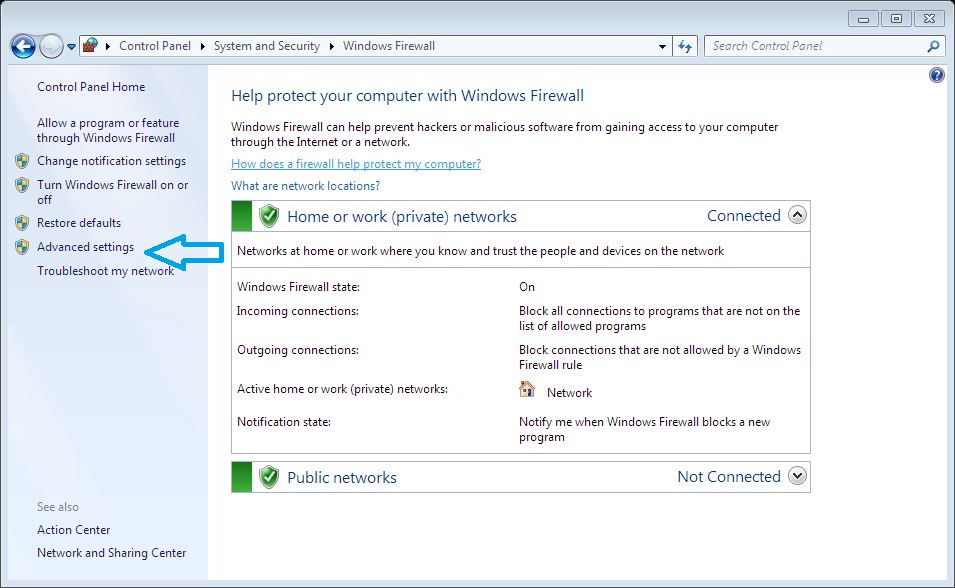Maximize the Windows Firewall window

point(896,19)
